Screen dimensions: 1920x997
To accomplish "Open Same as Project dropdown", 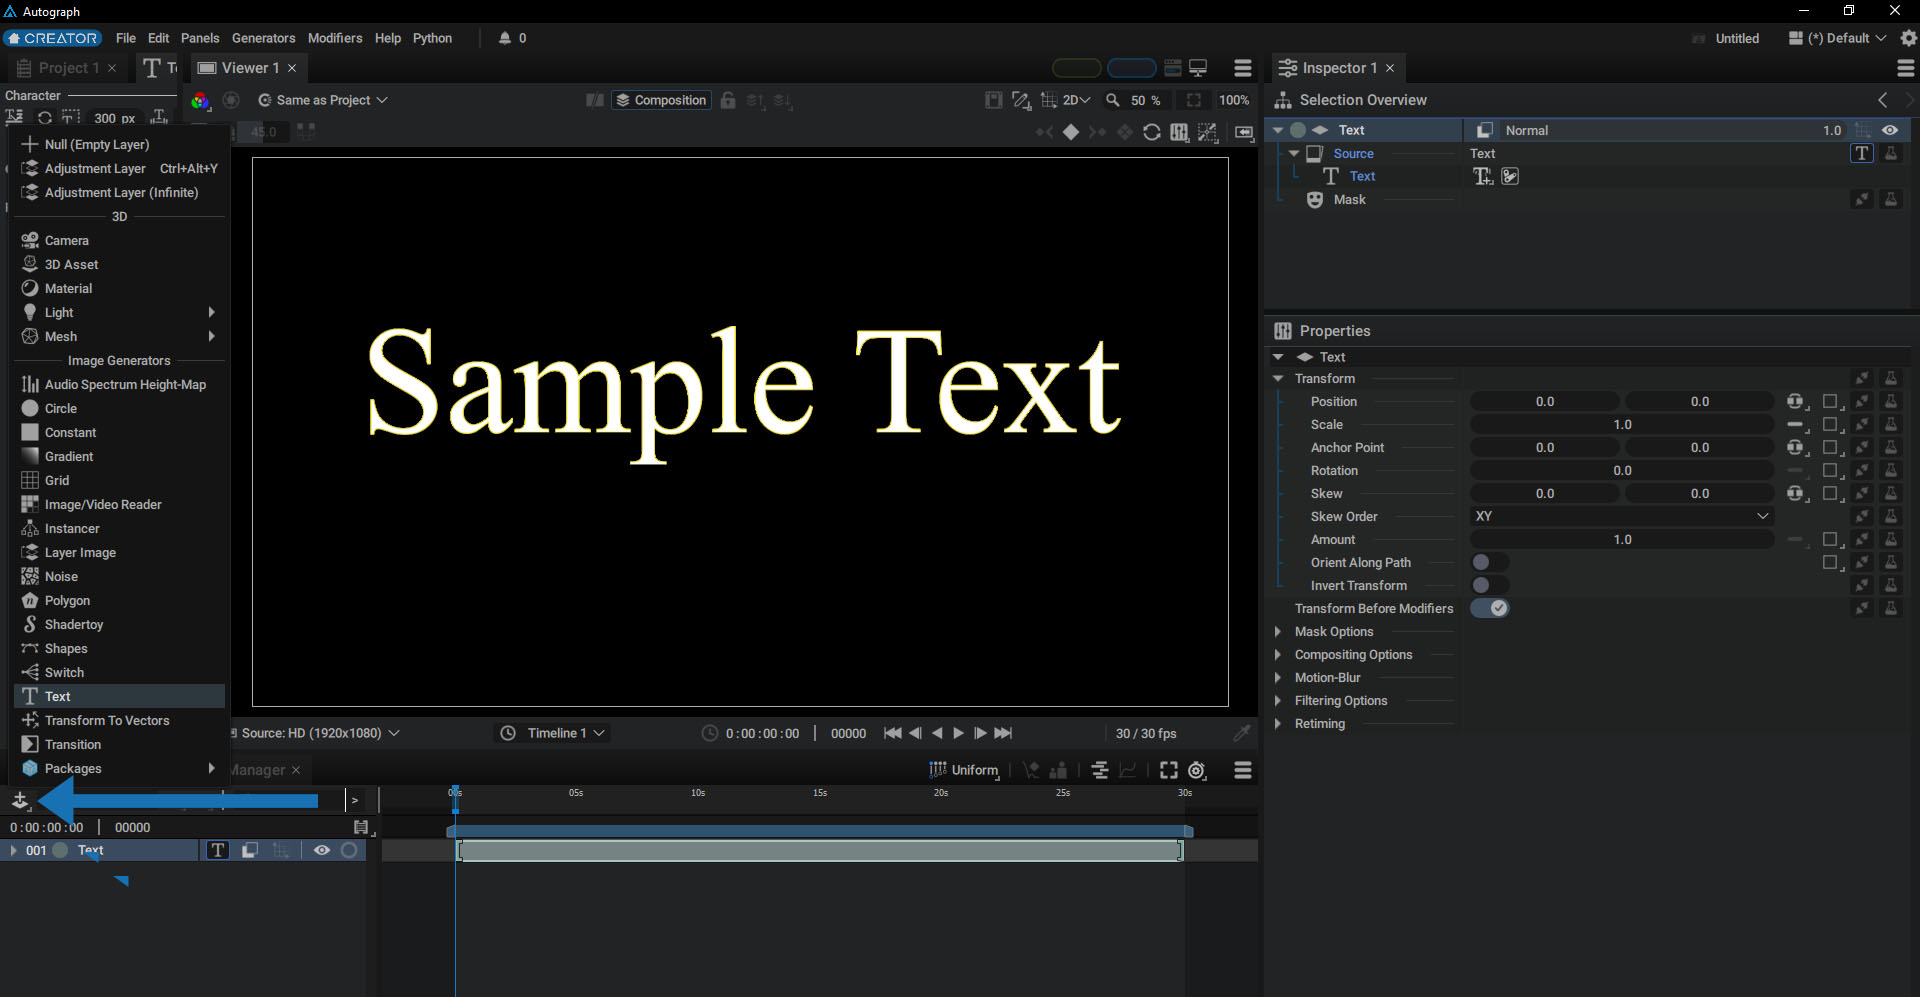I will 322,100.
